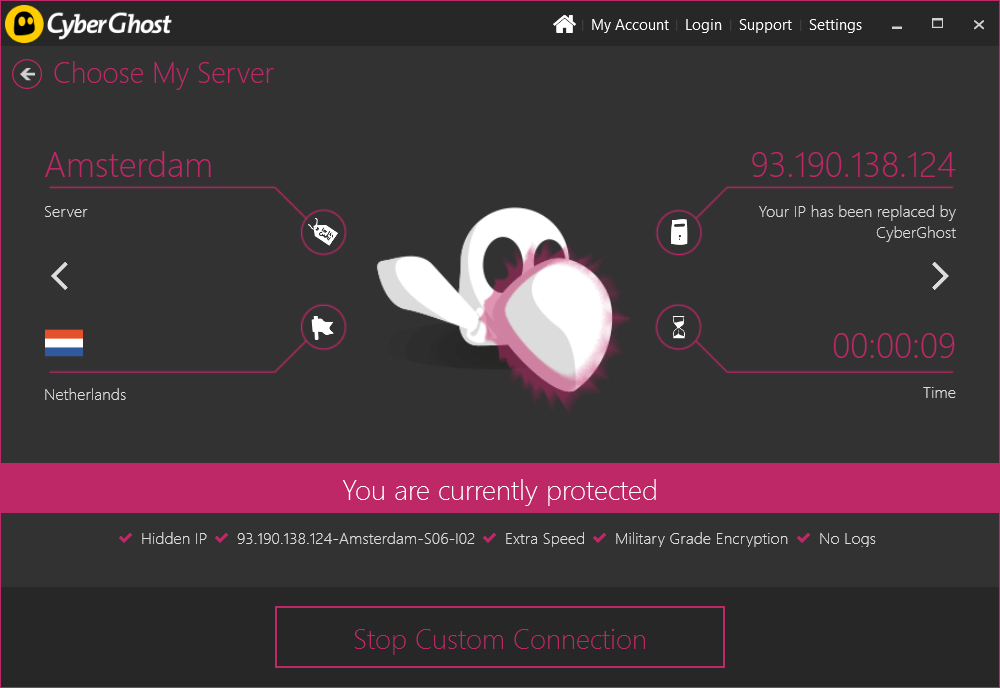This screenshot has width=1000, height=688.
Task: Maximize the CyberGhost window
Action: pyautogui.click(x=937, y=24)
